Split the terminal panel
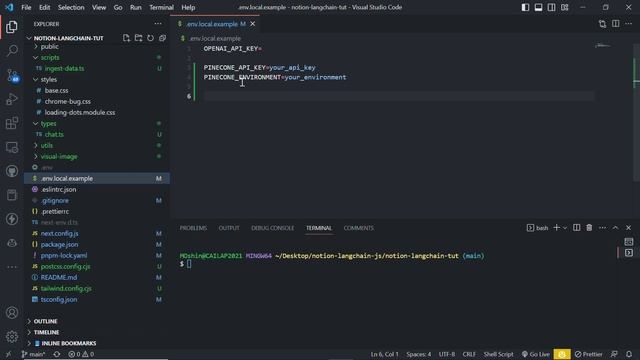Image resolution: width=640 pixels, height=360 pixels. (x=576, y=228)
